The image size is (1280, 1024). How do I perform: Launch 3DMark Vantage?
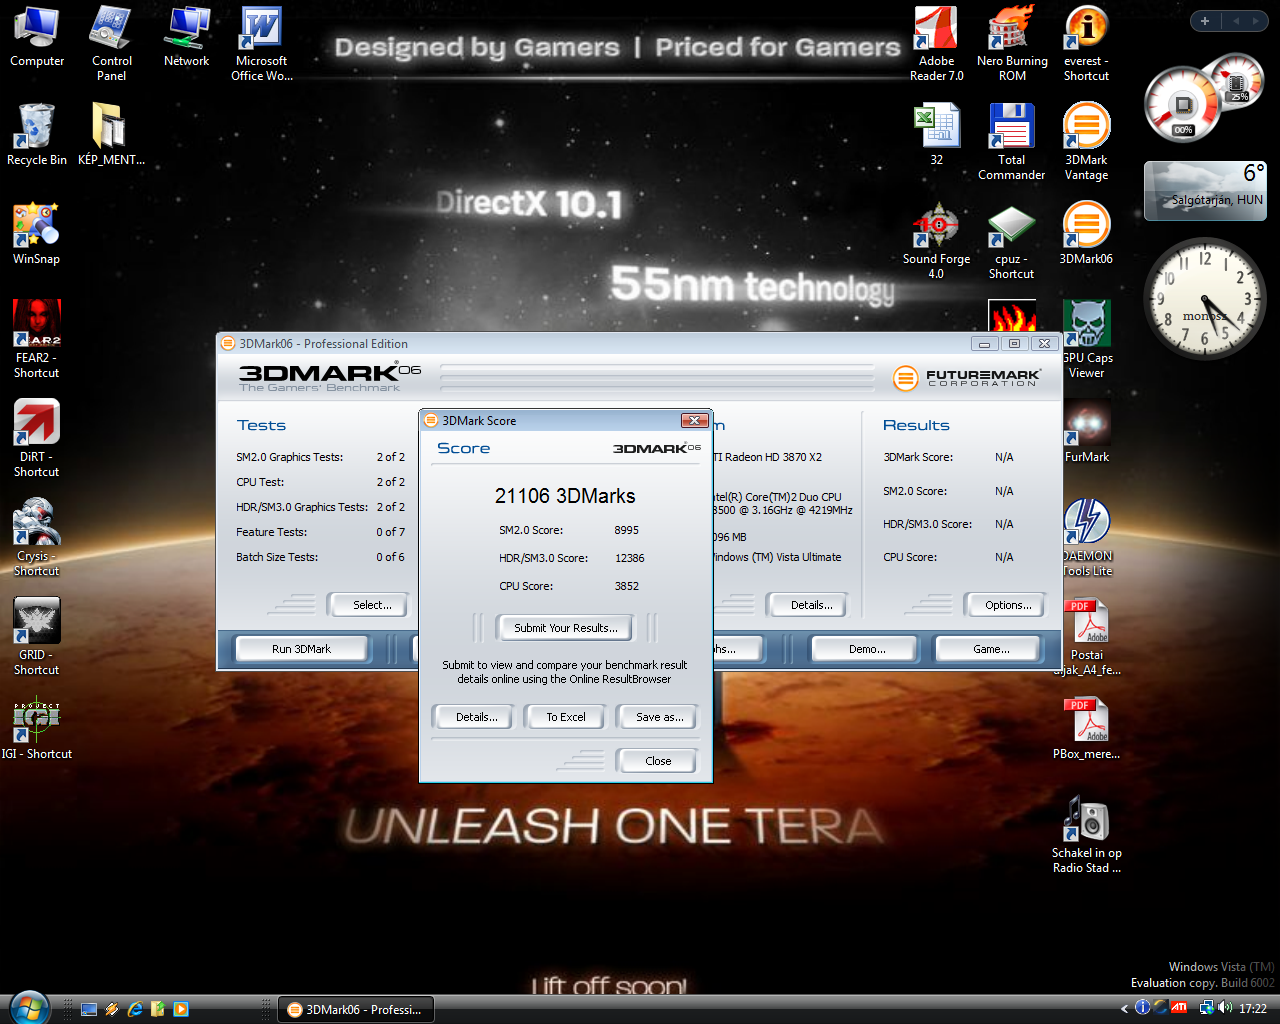click(1087, 141)
